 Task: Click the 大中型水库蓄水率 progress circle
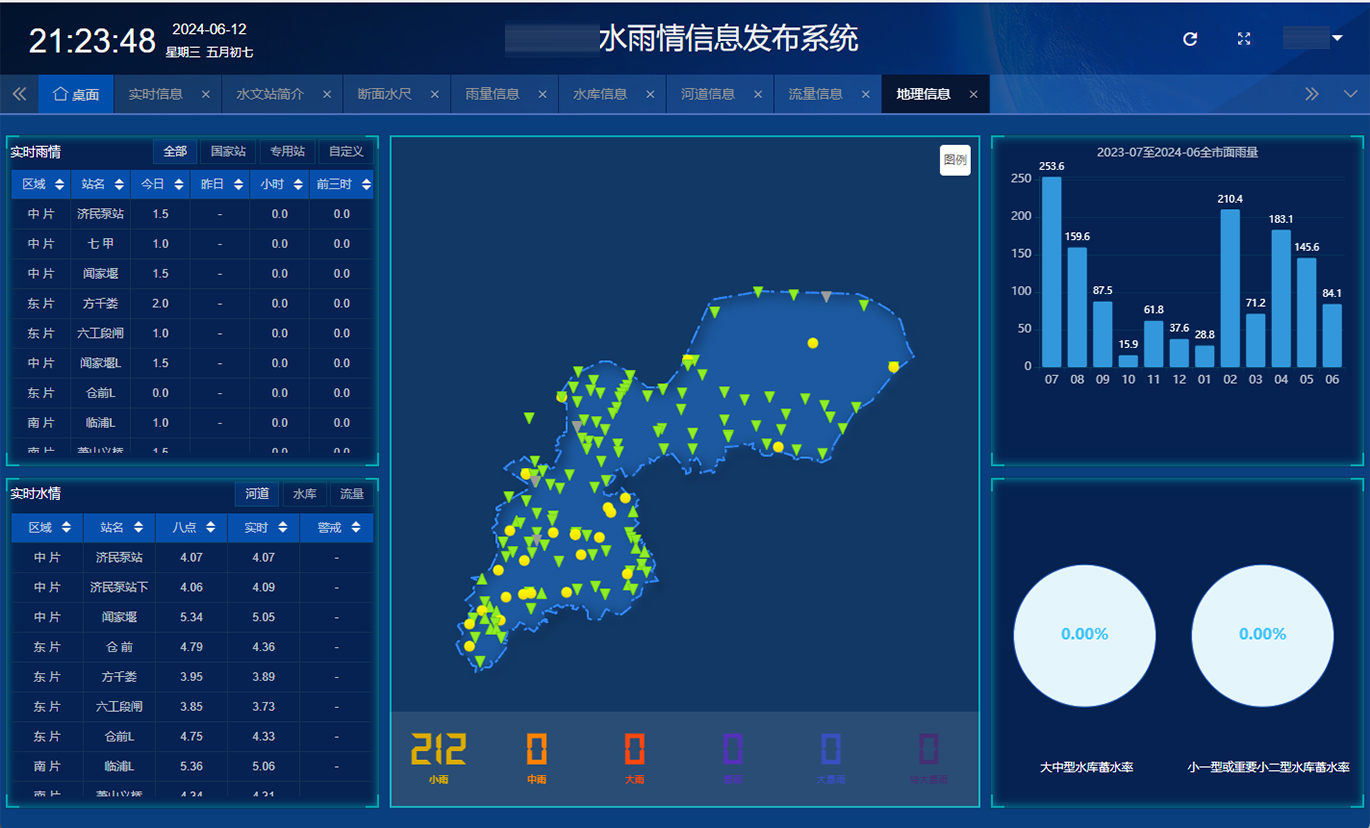coord(1084,634)
